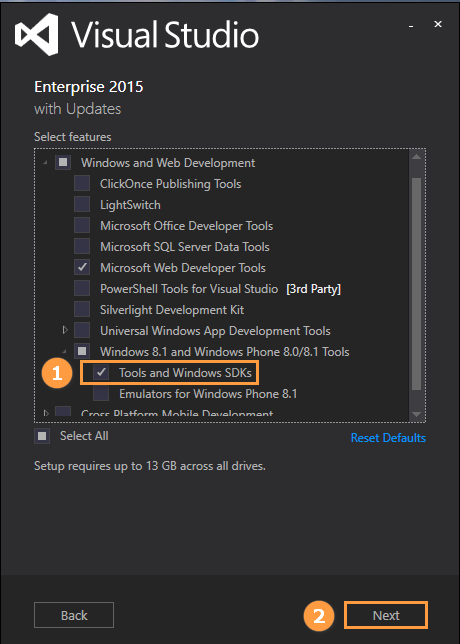The image size is (460, 644).
Task: Minimize the installer window
Action: click(411, 26)
